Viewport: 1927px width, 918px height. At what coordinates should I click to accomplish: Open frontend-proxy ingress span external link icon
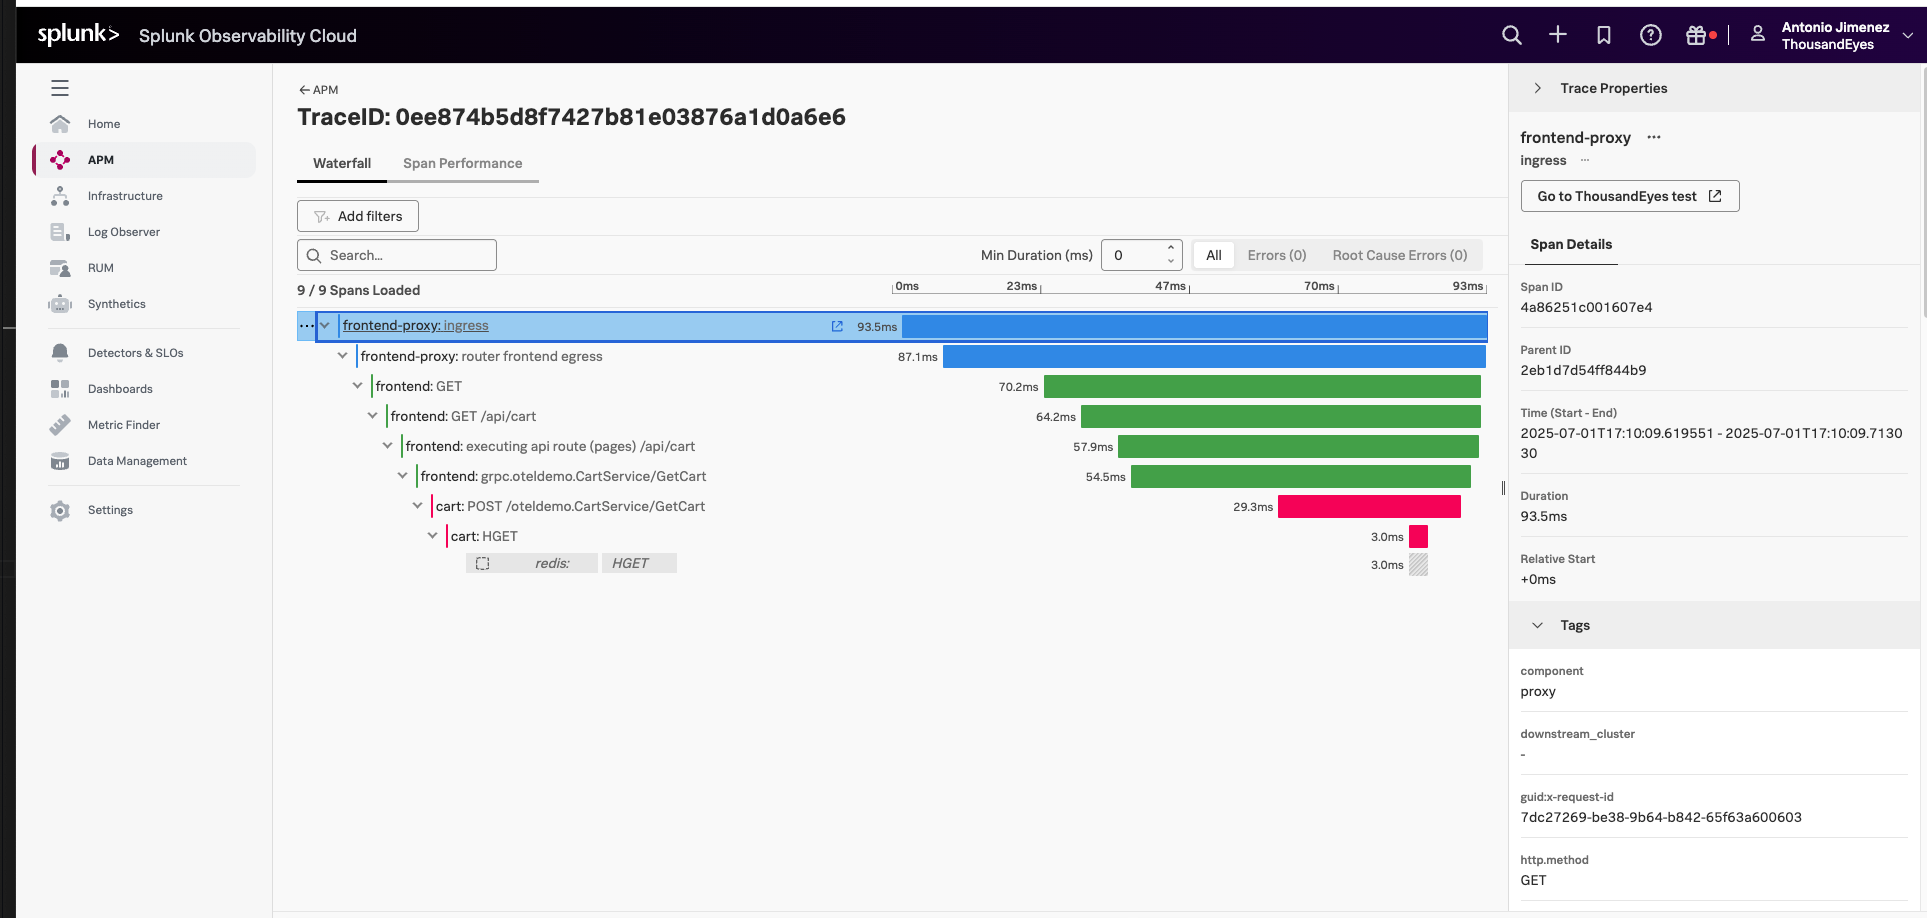(837, 326)
